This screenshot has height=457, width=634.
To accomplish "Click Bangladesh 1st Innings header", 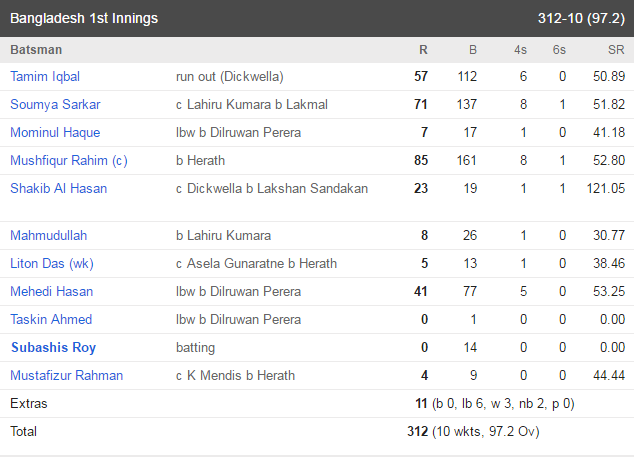I will pos(84,18).
